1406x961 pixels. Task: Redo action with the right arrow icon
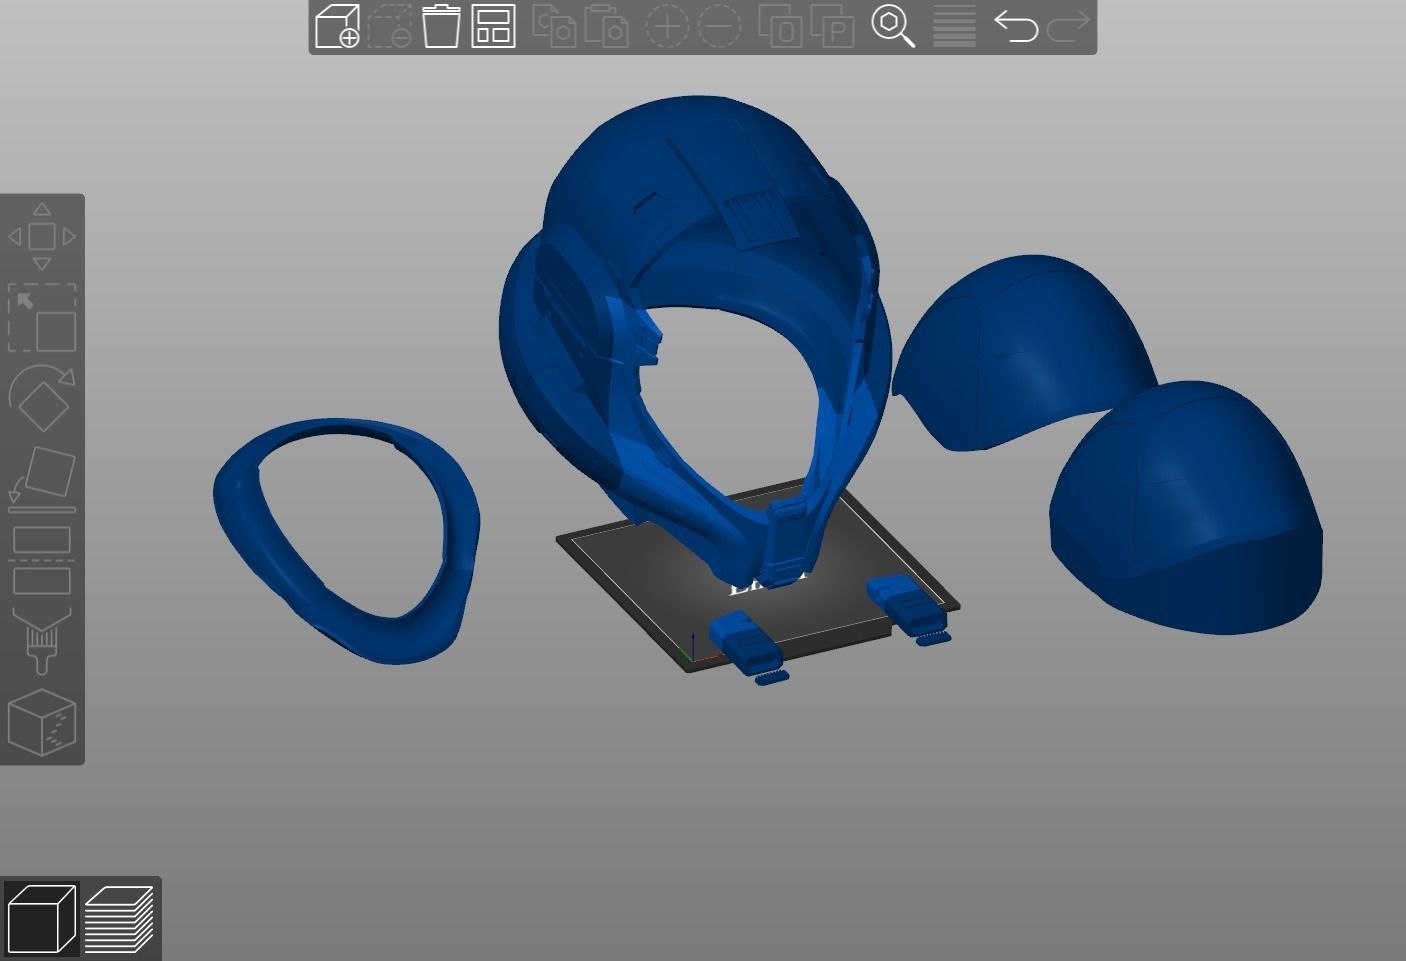(x=1068, y=26)
